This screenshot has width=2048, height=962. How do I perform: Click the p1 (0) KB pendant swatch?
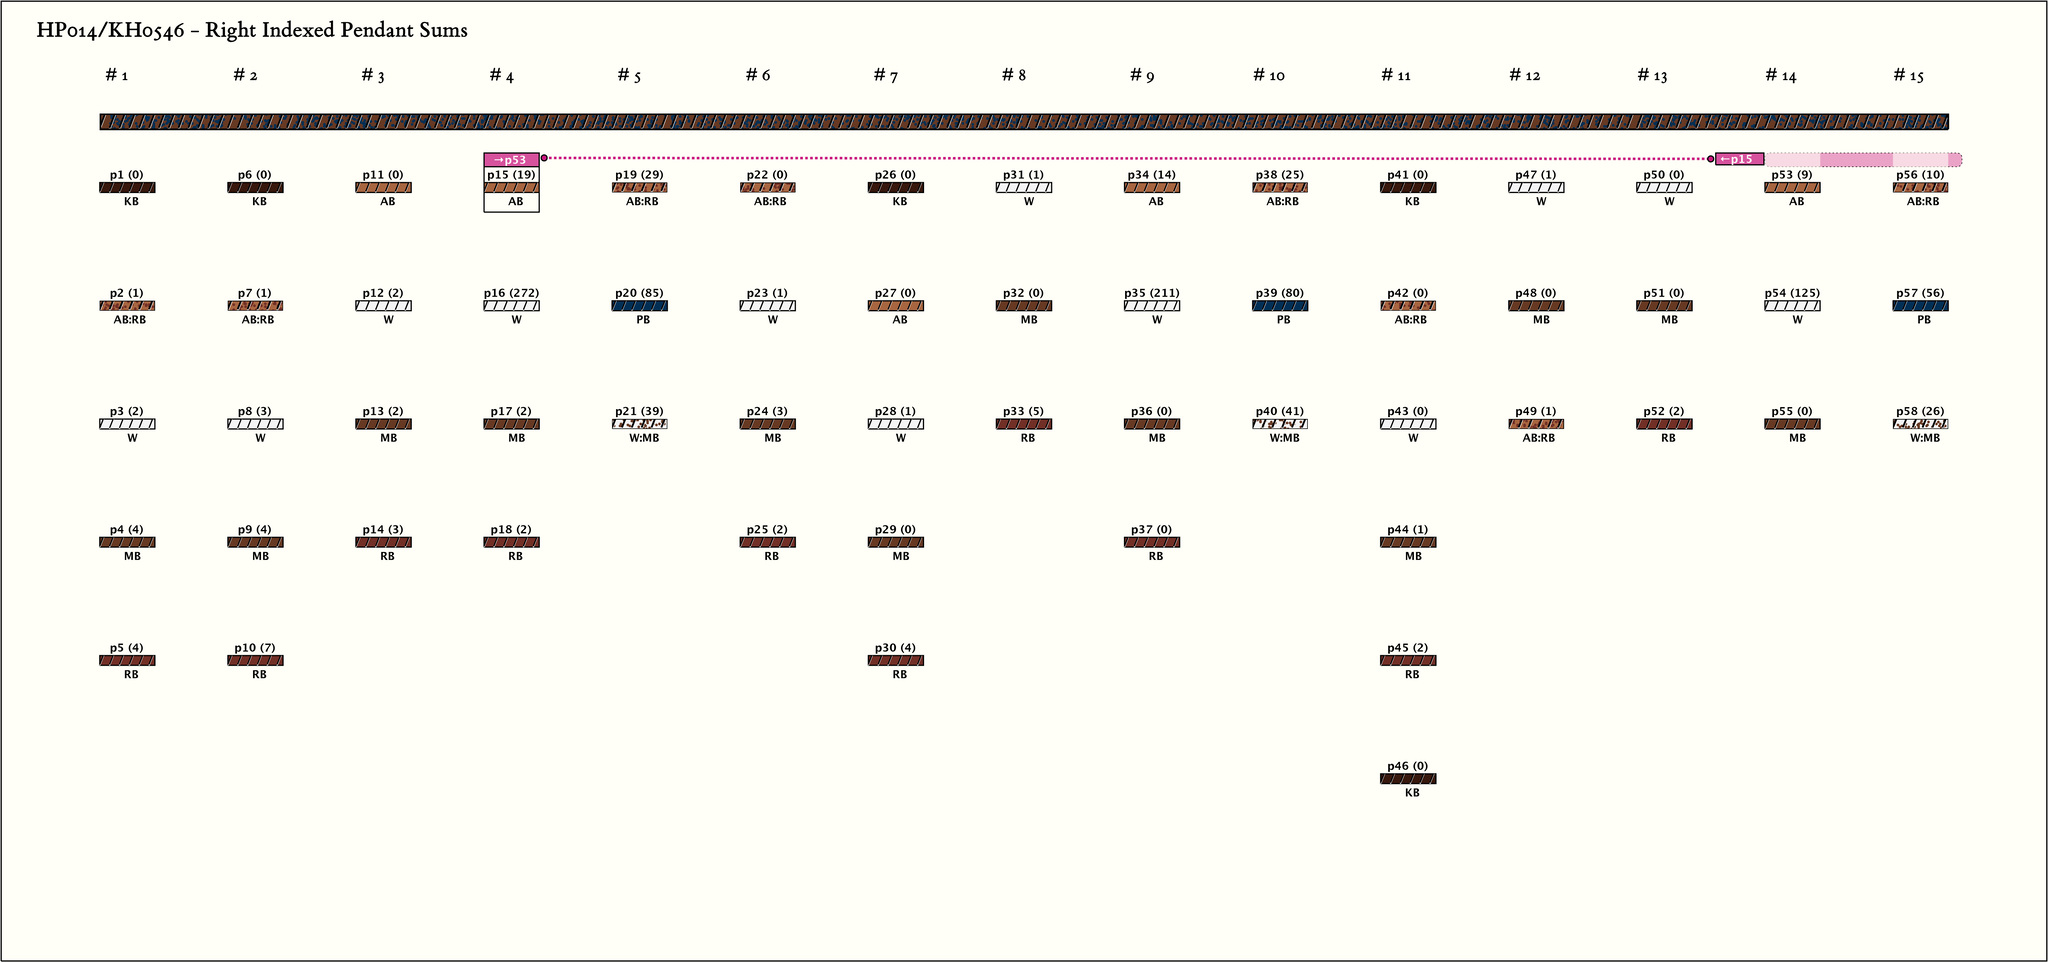tap(127, 188)
